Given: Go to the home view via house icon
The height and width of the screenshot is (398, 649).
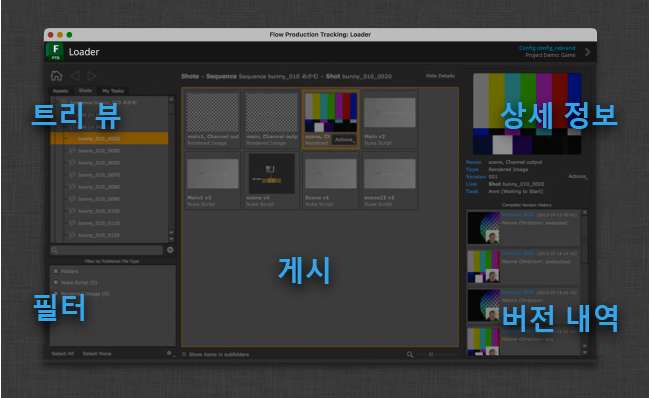Looking at the screenshot, I should (56, 76).
